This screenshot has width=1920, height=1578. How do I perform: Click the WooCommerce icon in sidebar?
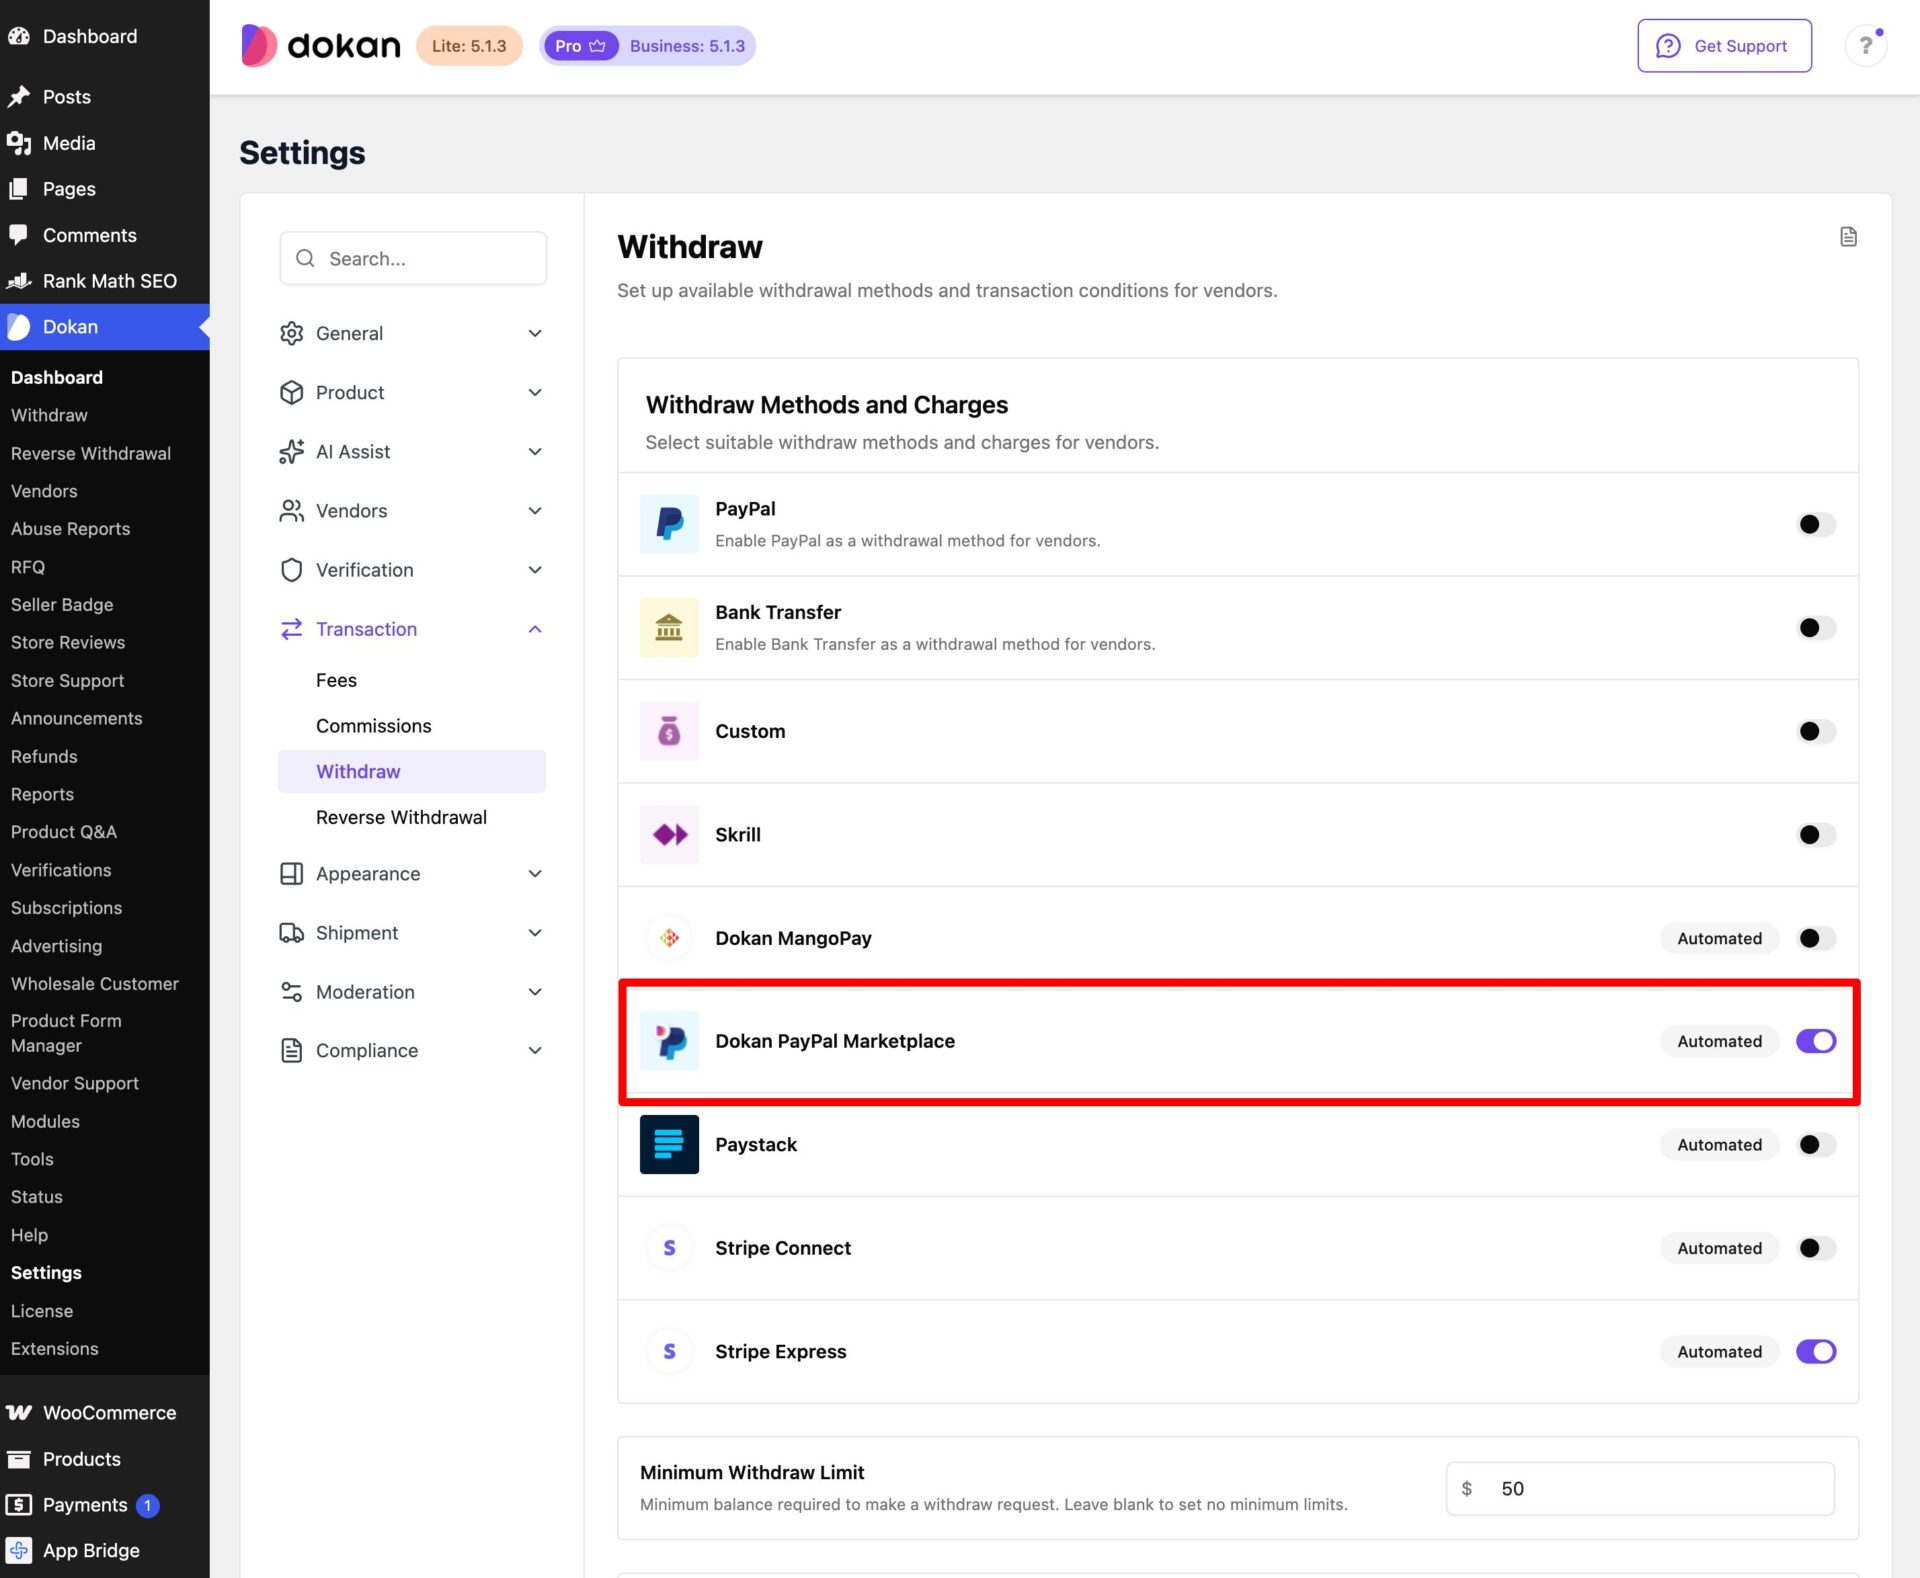tap(19, 1413)
